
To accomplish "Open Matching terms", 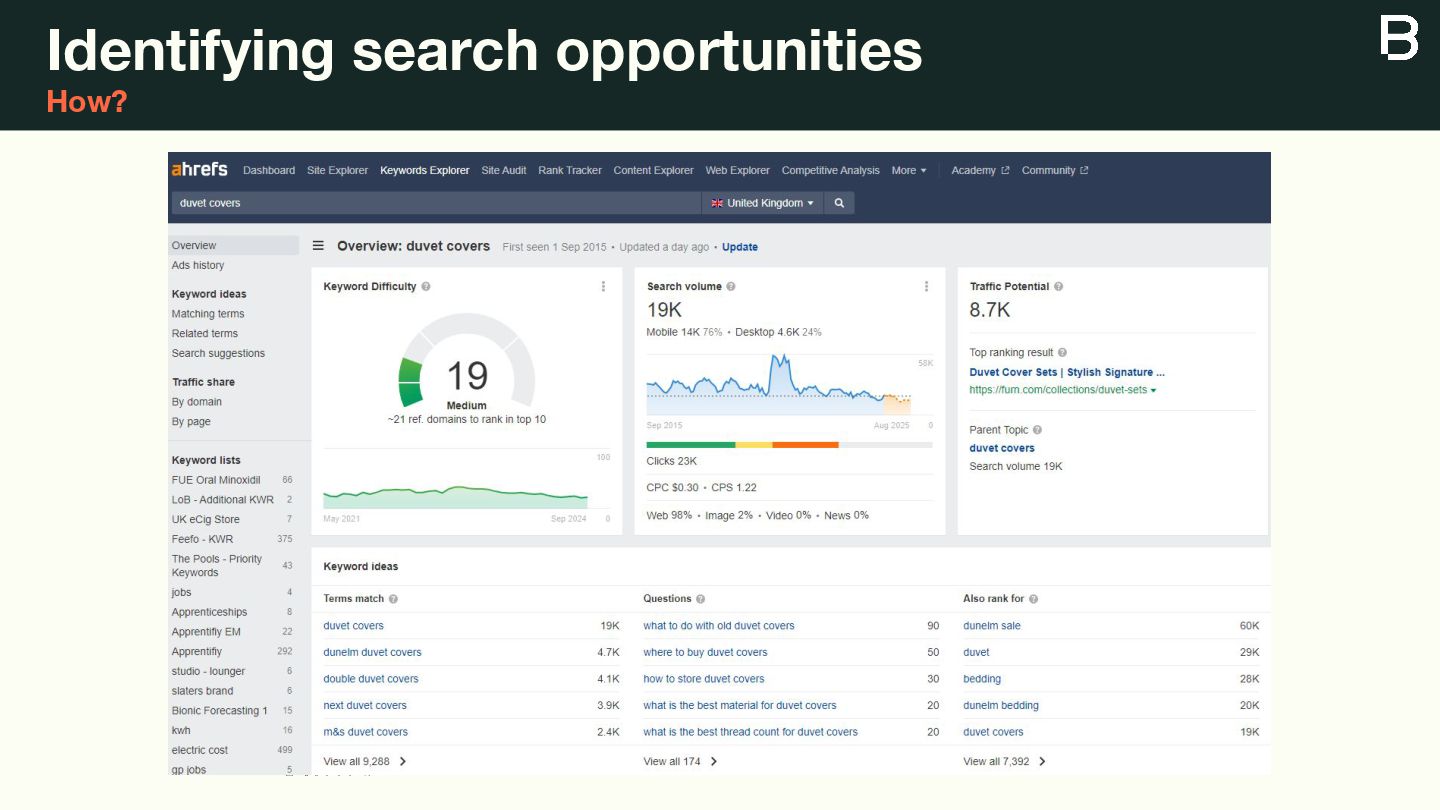I will [x=208, y=314].
